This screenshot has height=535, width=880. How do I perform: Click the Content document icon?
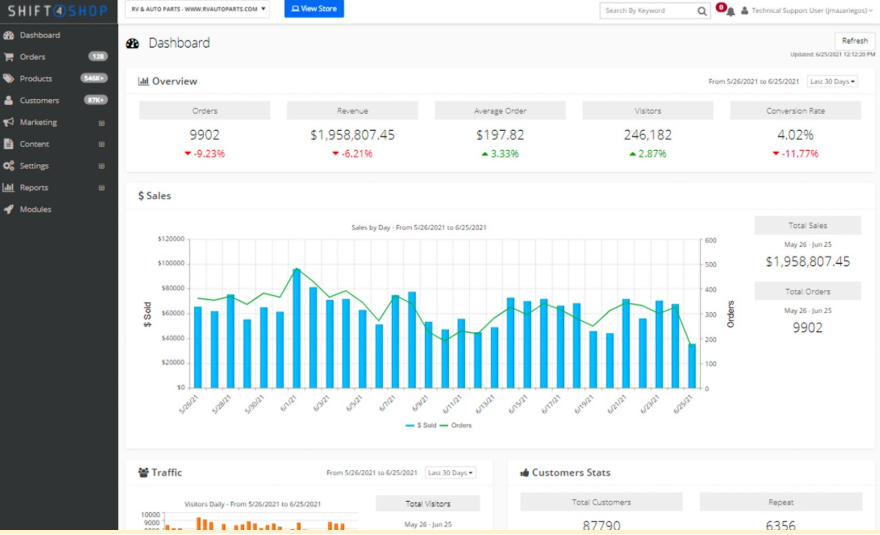8,144
